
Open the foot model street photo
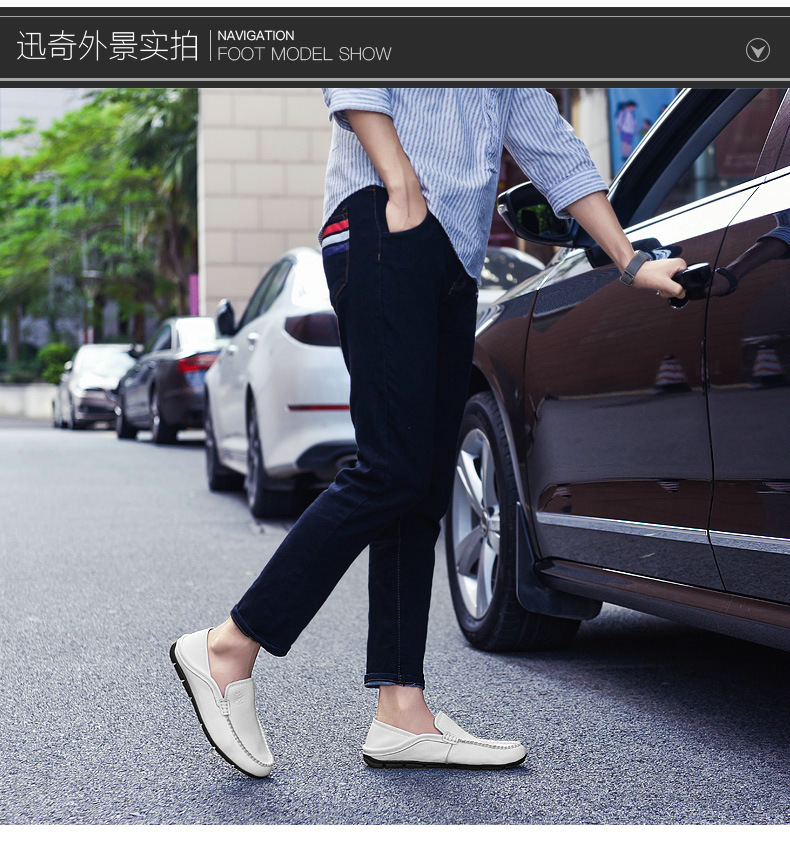click(395, 456)
